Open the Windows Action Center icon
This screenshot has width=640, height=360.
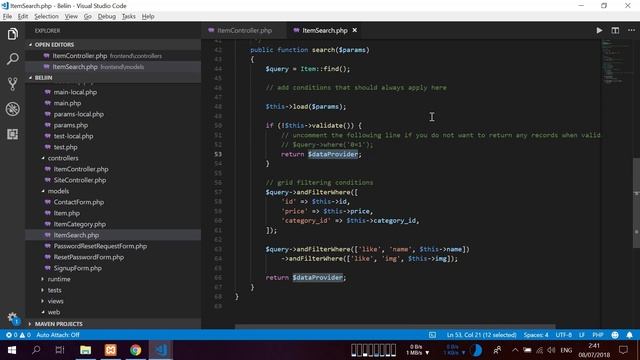click(x=623, y=350)
